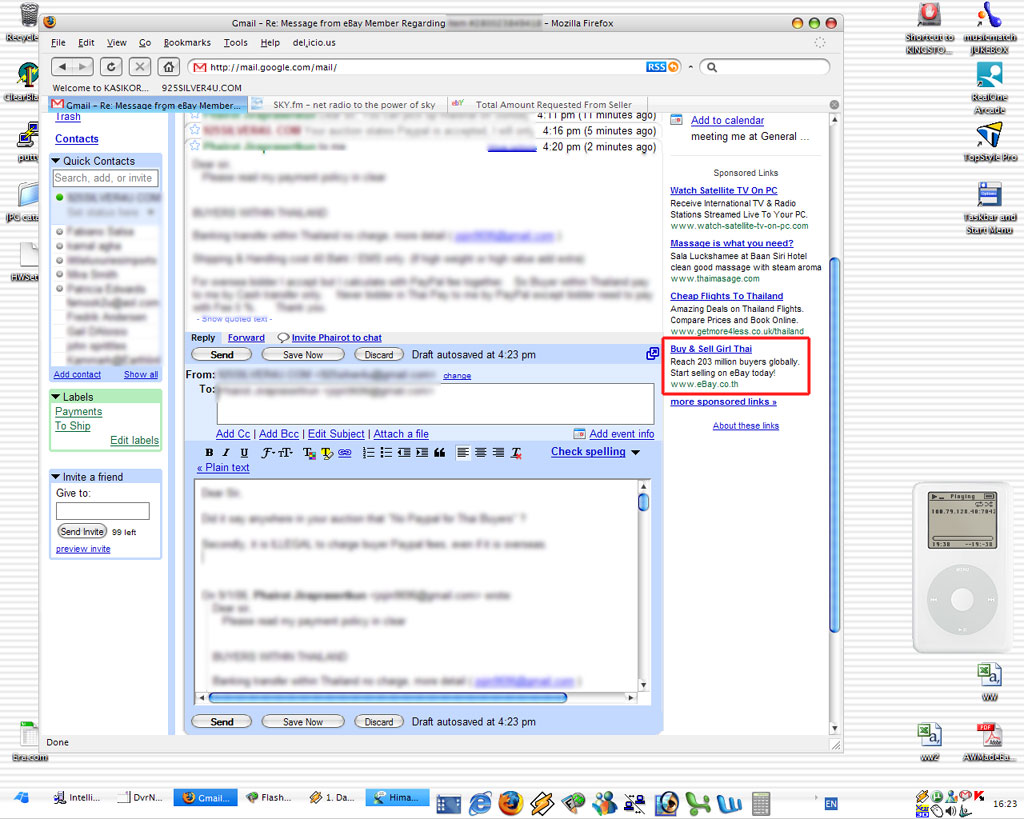Open the font family dropdown
Image resolution: width=1024 pixels, height=819 pixels.
tap(268, 453)
